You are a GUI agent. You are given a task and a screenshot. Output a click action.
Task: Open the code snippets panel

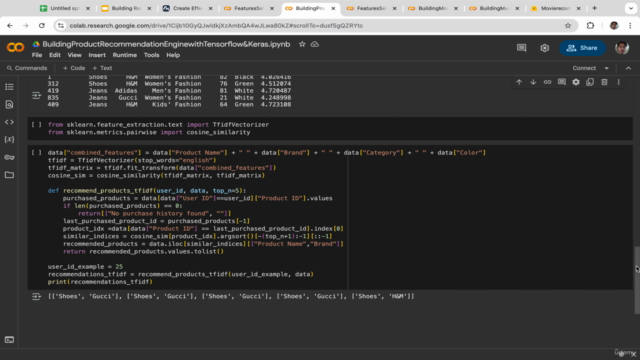click(x=9, y=122)
